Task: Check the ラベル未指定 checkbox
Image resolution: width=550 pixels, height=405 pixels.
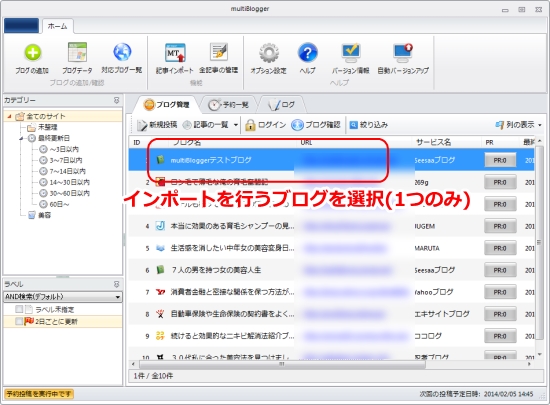Action: [19, 309]
